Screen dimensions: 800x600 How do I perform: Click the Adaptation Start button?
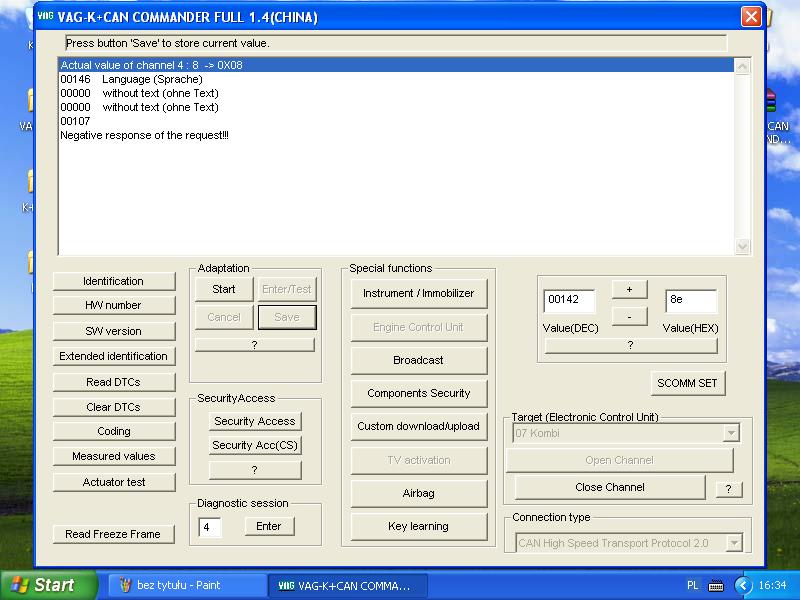point(224,289)
